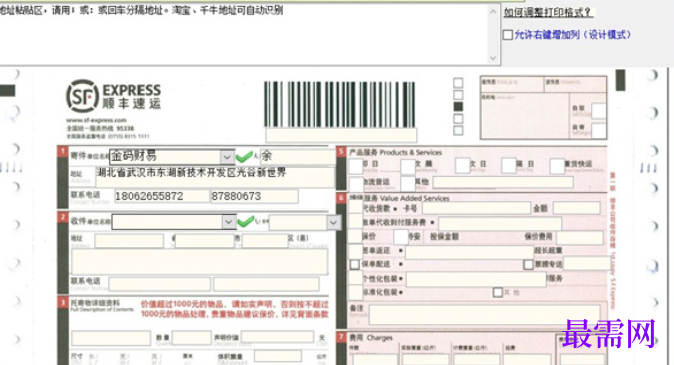Tick the 隔日 product service checkbox
The width and height of the screenshot is (674, 365).
pyautogui.click(x=509, y=166)
